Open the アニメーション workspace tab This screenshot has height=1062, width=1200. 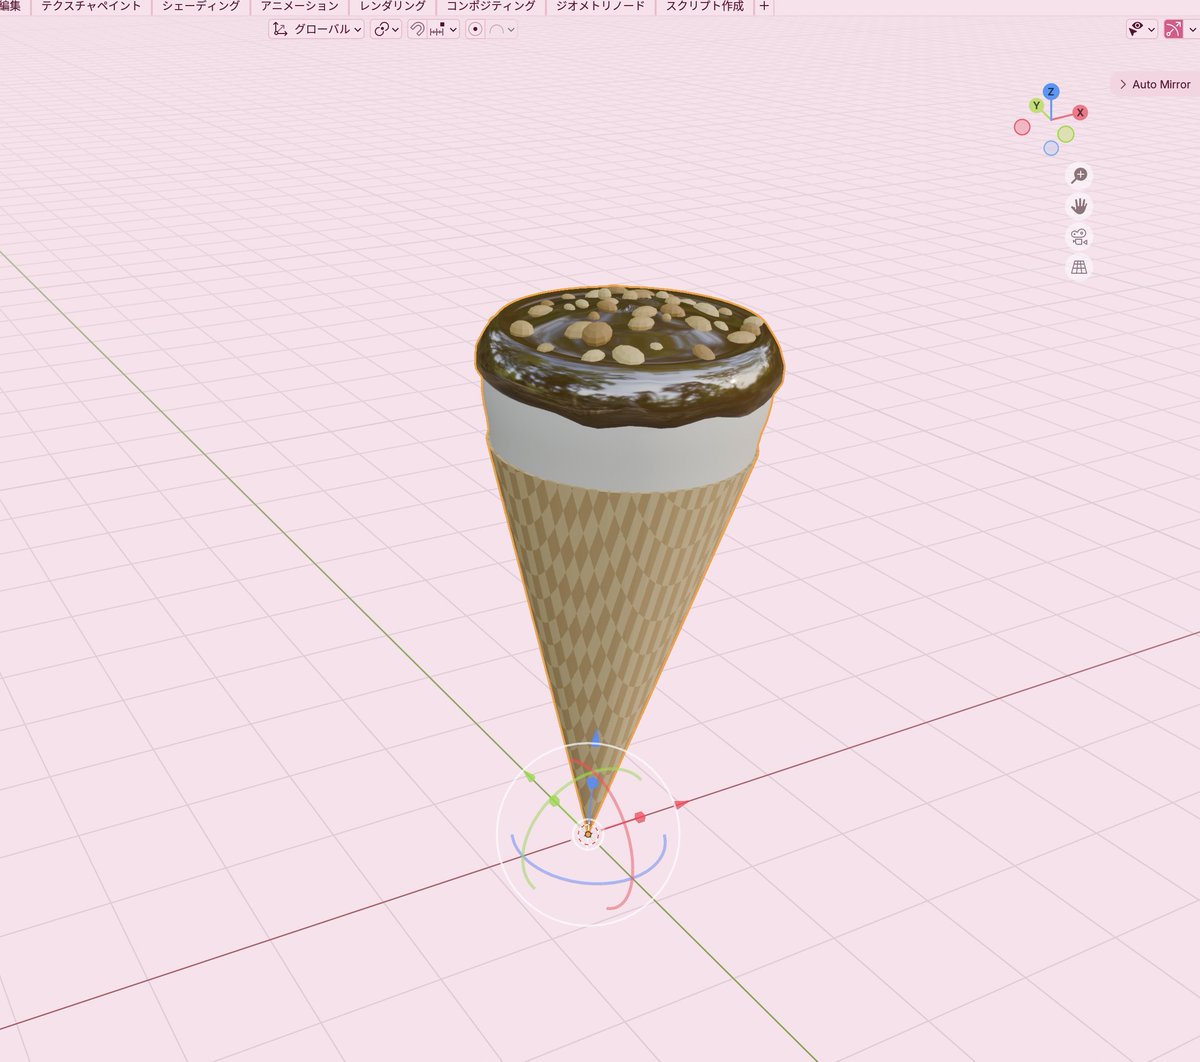300,6
